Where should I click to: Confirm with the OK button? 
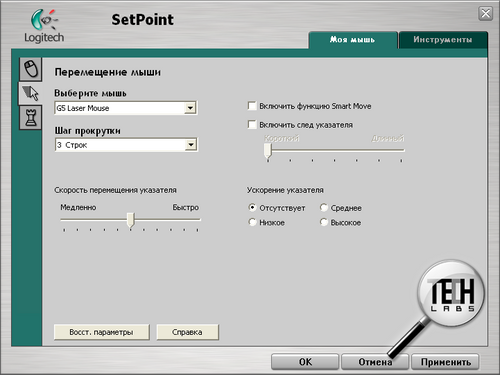pos(305,362)
